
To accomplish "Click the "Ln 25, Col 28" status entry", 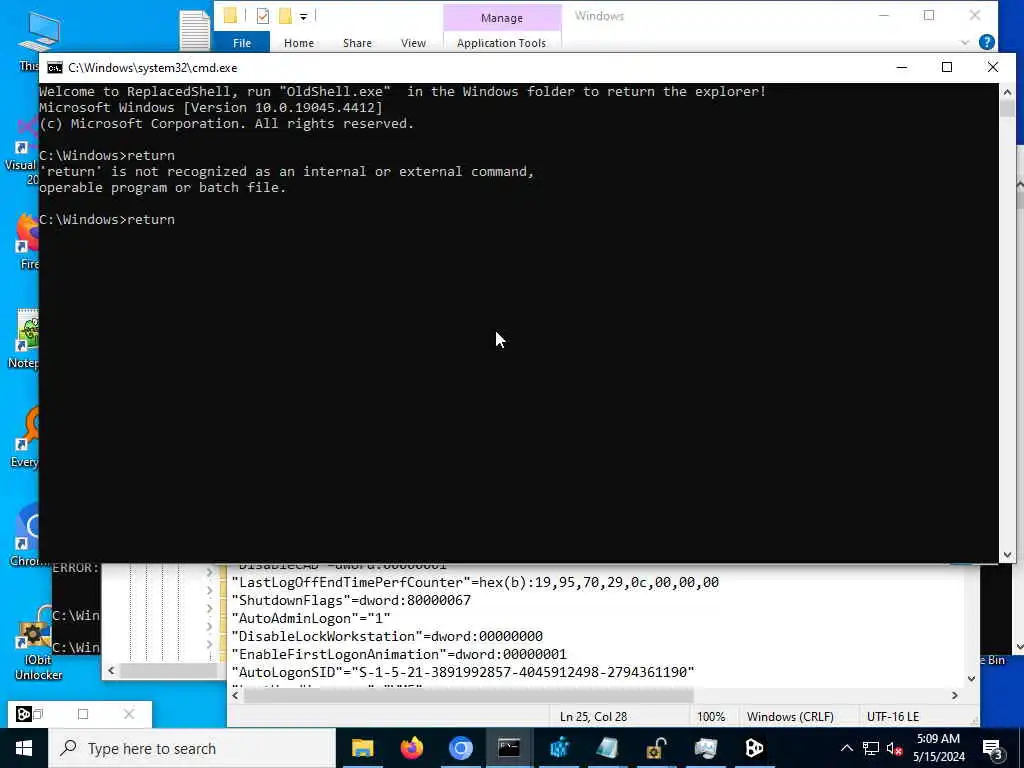I will 593,716.
